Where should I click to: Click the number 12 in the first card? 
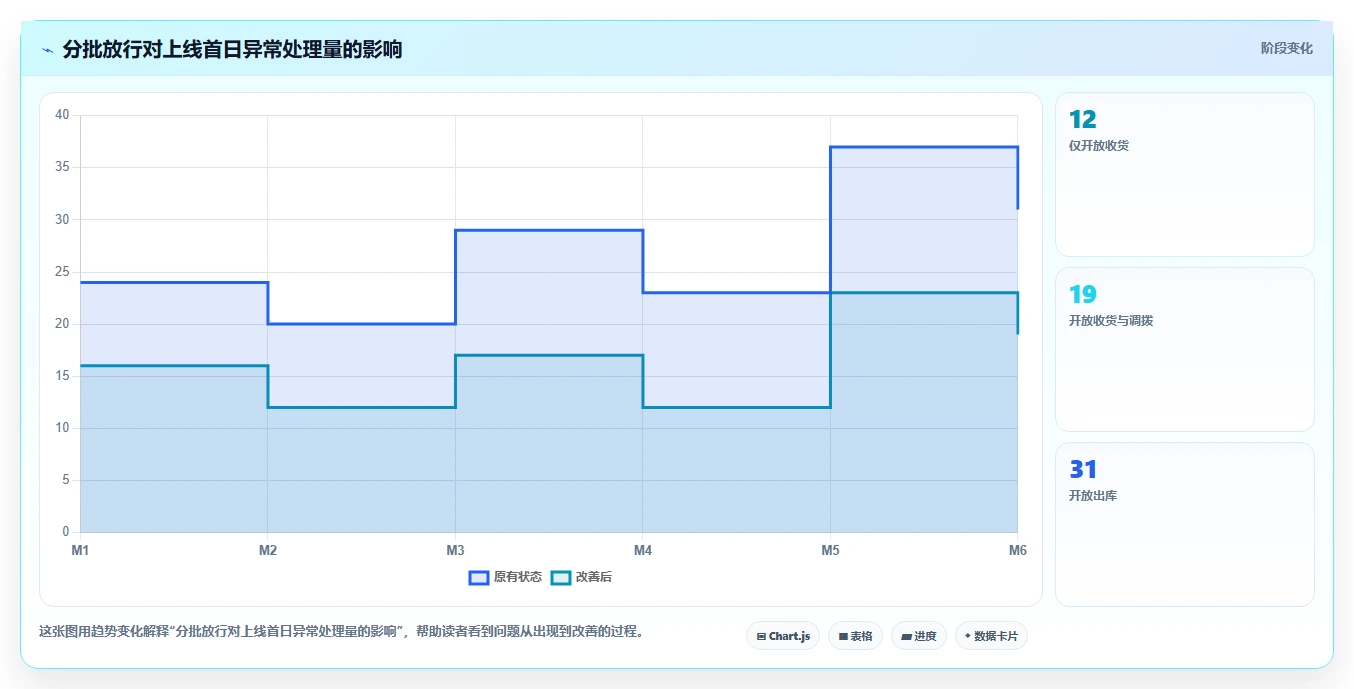(x=1082, y=120)
